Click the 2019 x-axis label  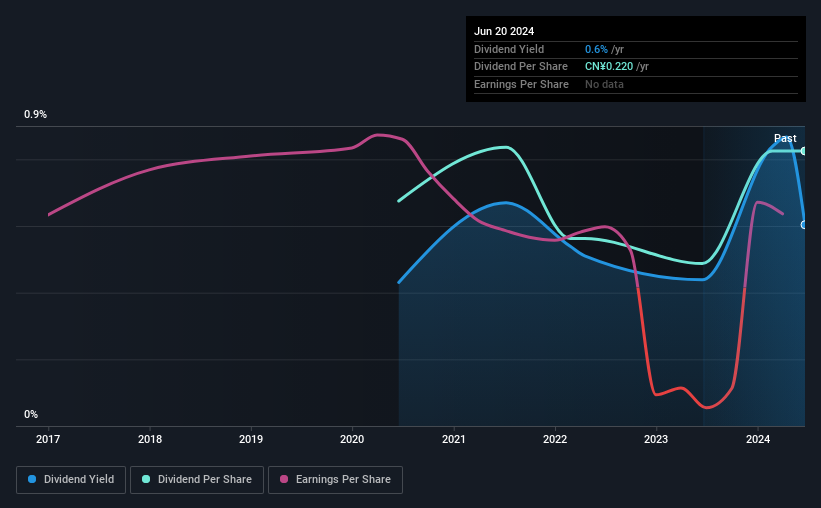pyautogui.click(x=251, y=439)
